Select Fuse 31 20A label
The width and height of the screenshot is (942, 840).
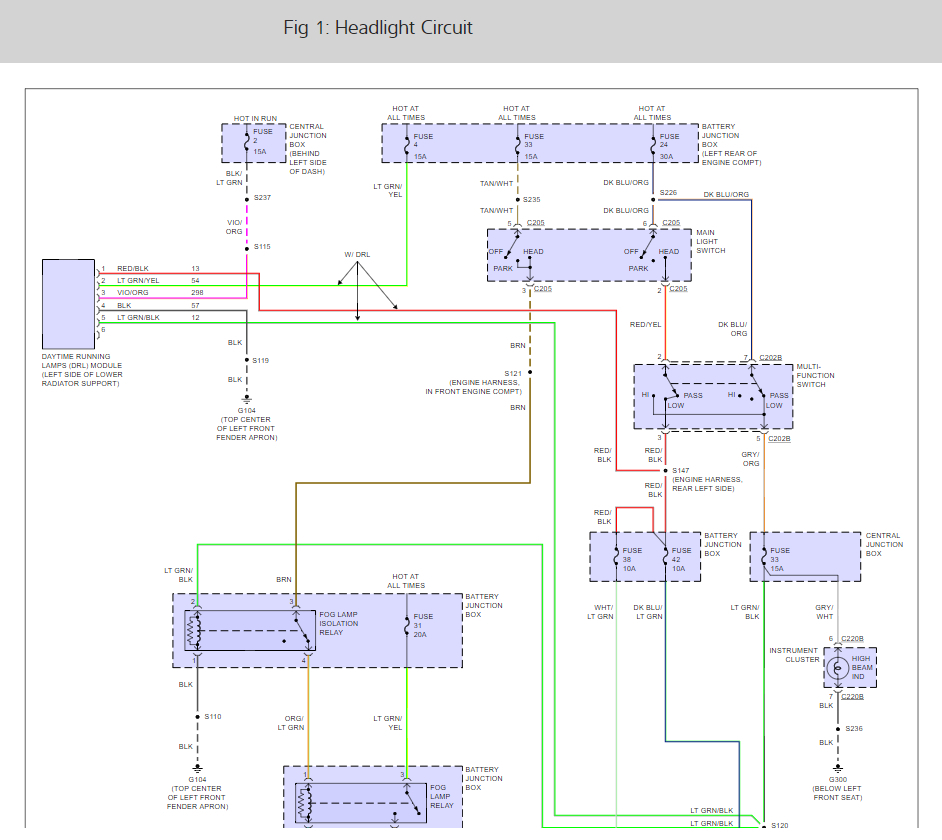(x=423, y=625)
